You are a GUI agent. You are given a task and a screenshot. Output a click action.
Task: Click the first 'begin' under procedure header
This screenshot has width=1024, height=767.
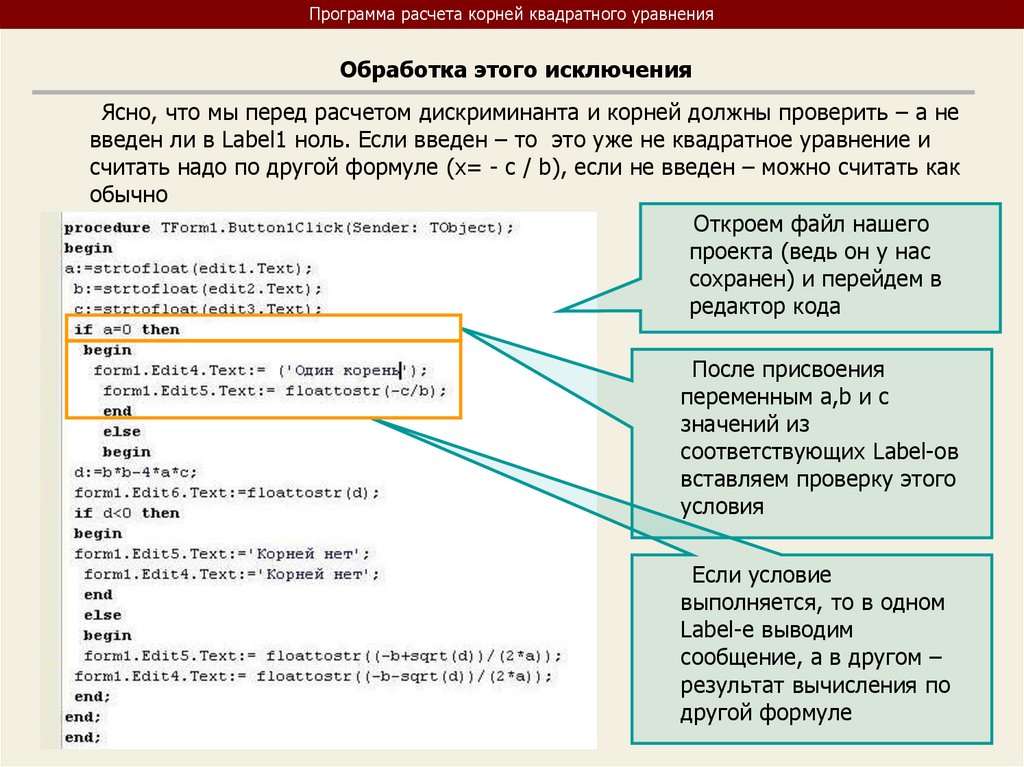[x=88, y=248]
